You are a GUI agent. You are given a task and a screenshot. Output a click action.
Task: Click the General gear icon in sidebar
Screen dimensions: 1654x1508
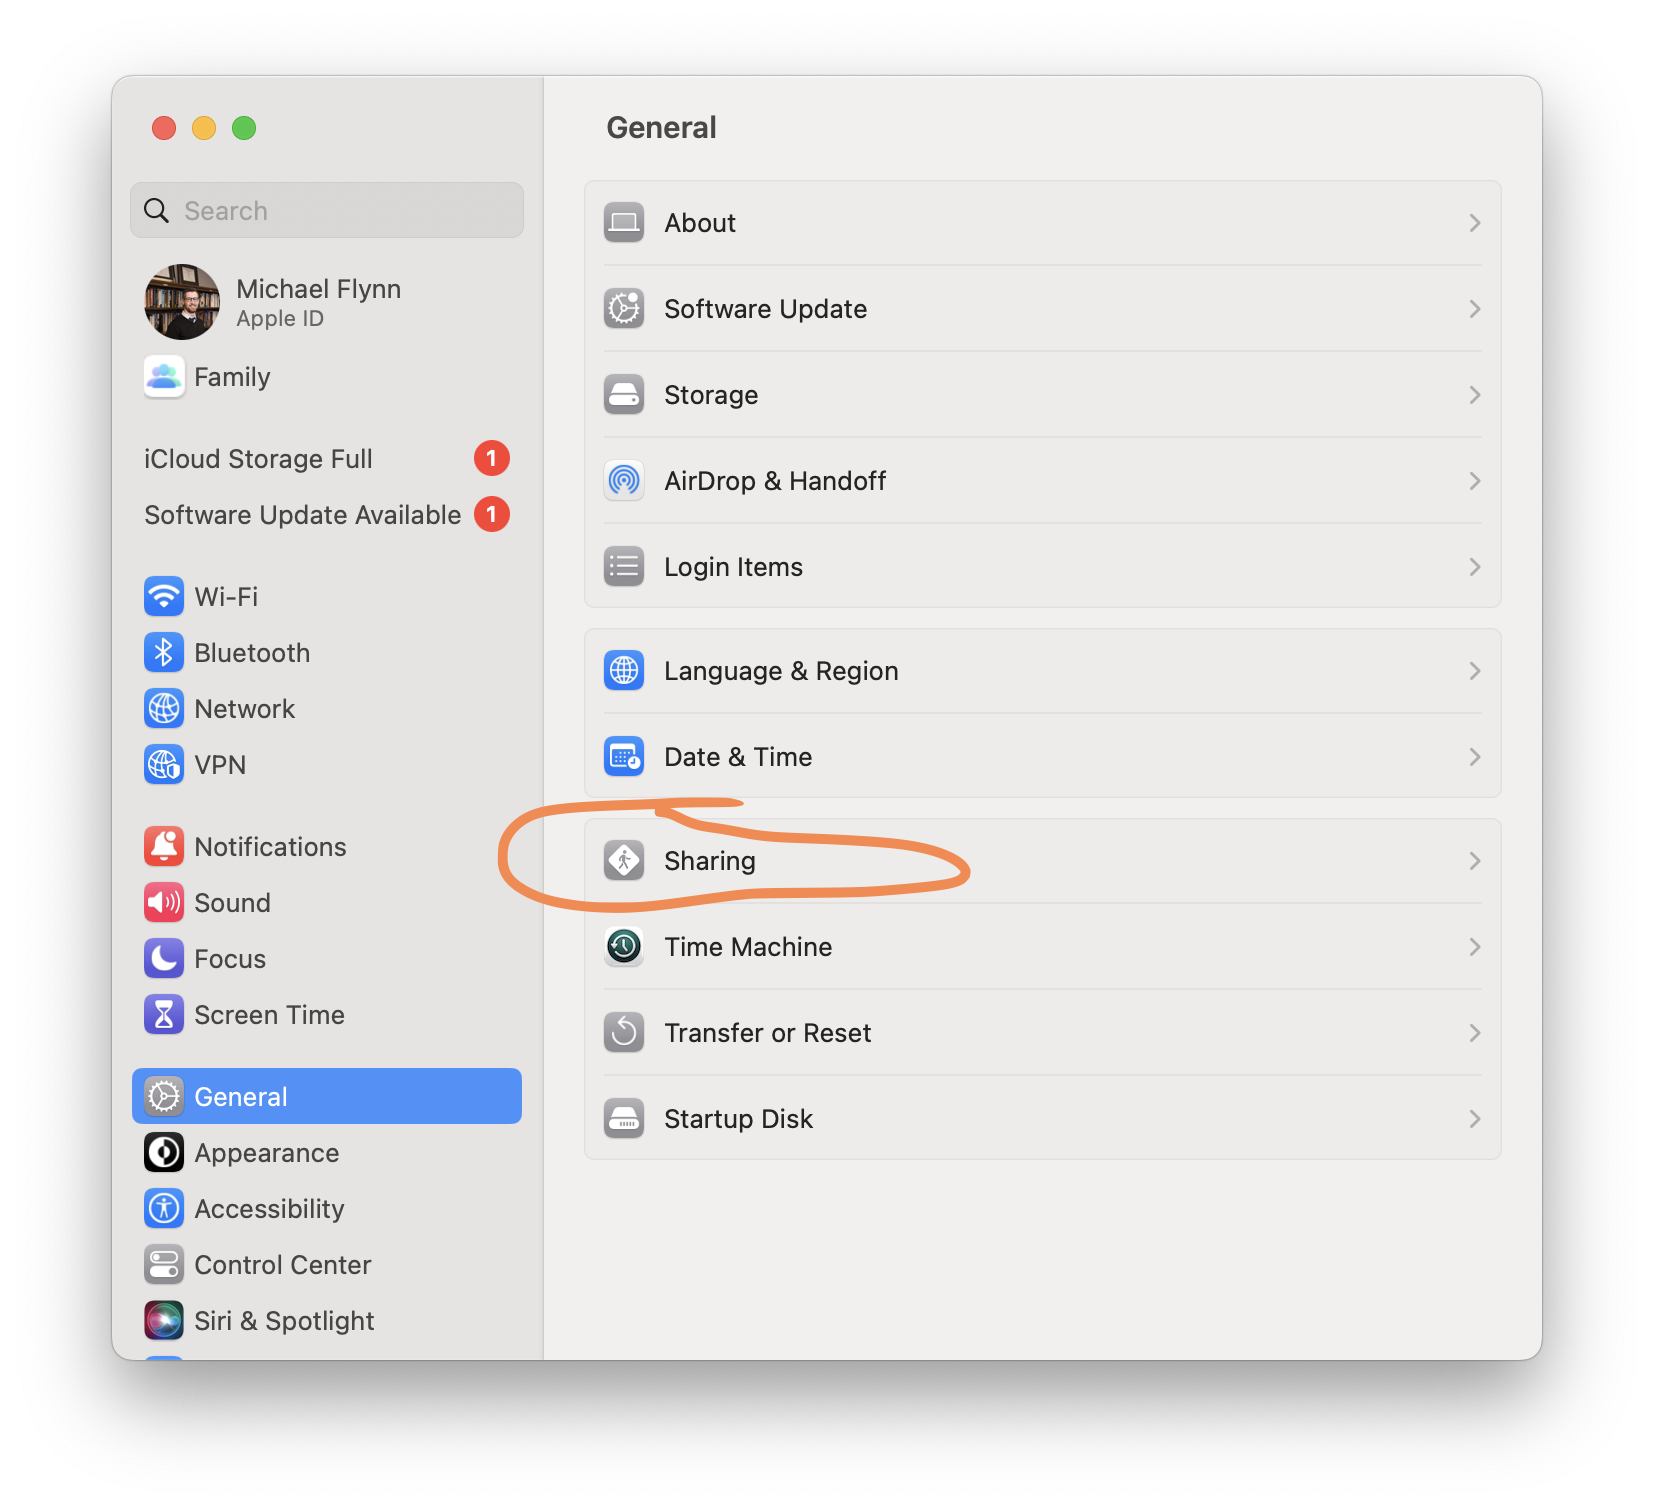pos(164,1097)
